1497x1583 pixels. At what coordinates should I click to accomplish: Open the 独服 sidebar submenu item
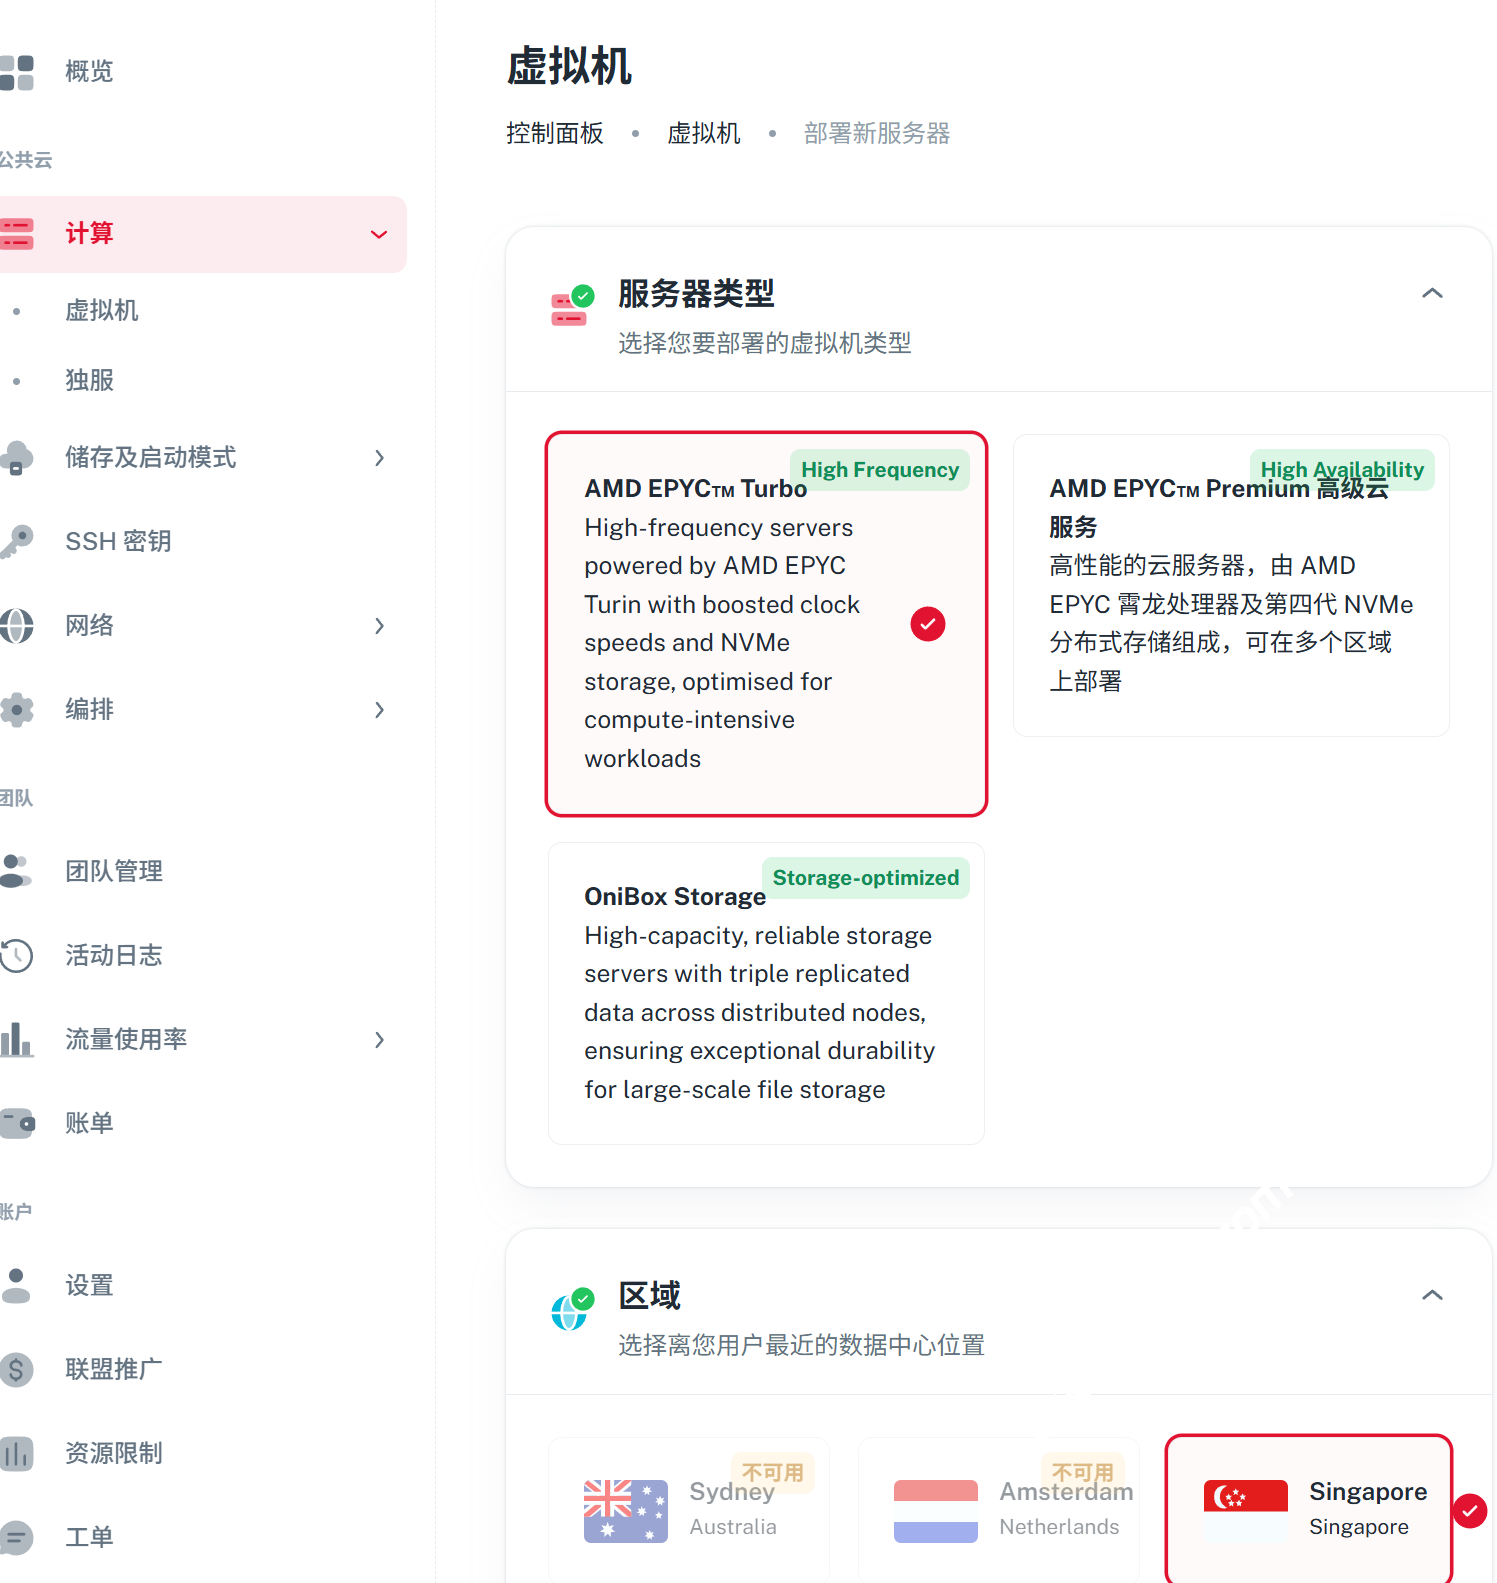[x=90, y=381]
